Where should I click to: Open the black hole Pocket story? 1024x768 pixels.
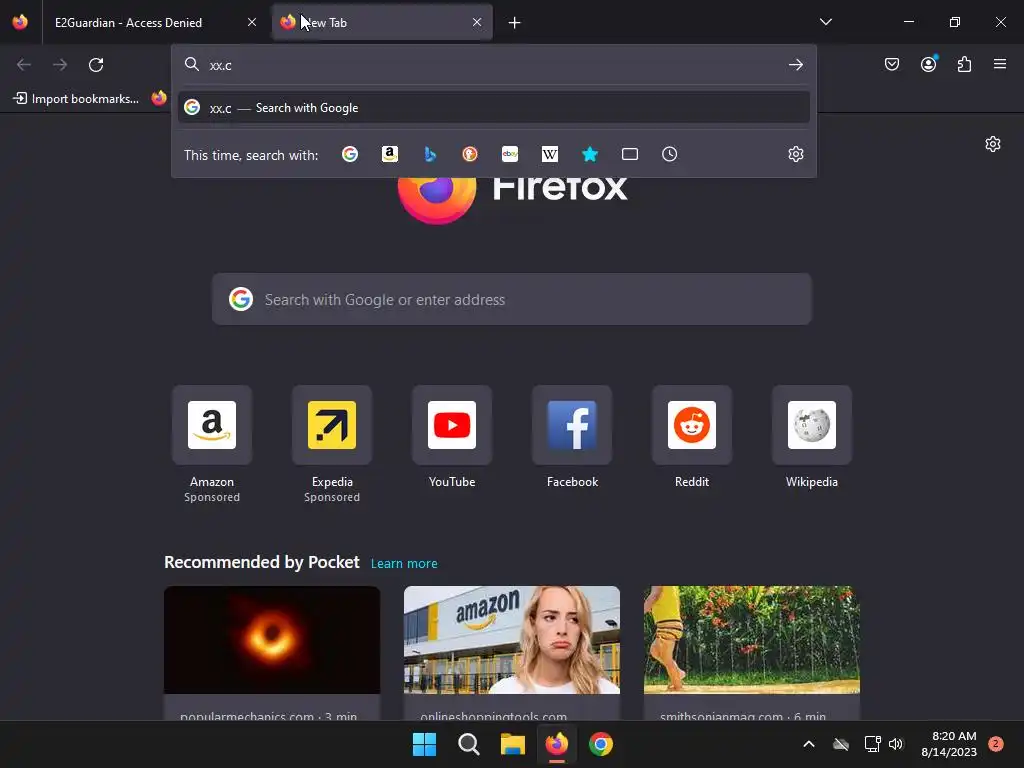tap(272, 653)
